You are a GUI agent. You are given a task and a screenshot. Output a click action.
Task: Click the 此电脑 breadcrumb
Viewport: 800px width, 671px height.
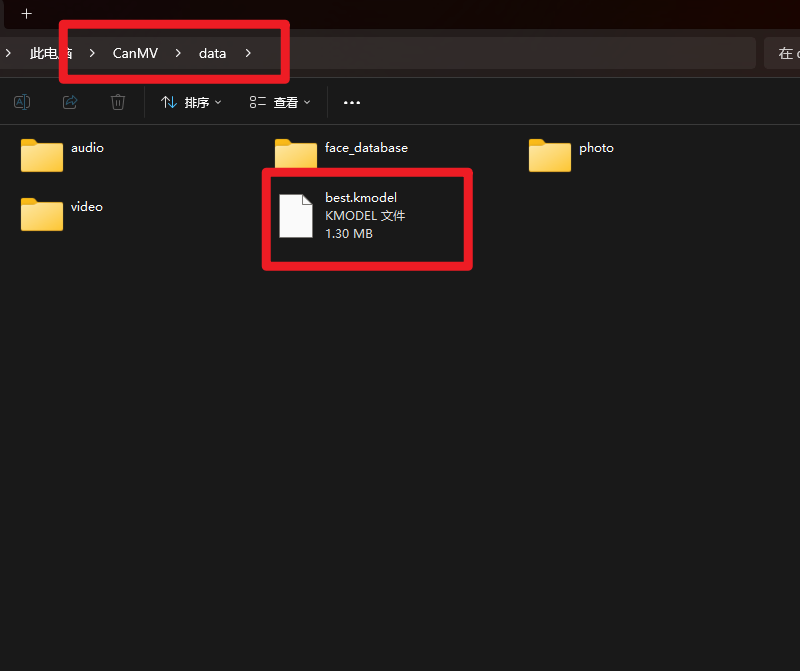click(51, 53)
